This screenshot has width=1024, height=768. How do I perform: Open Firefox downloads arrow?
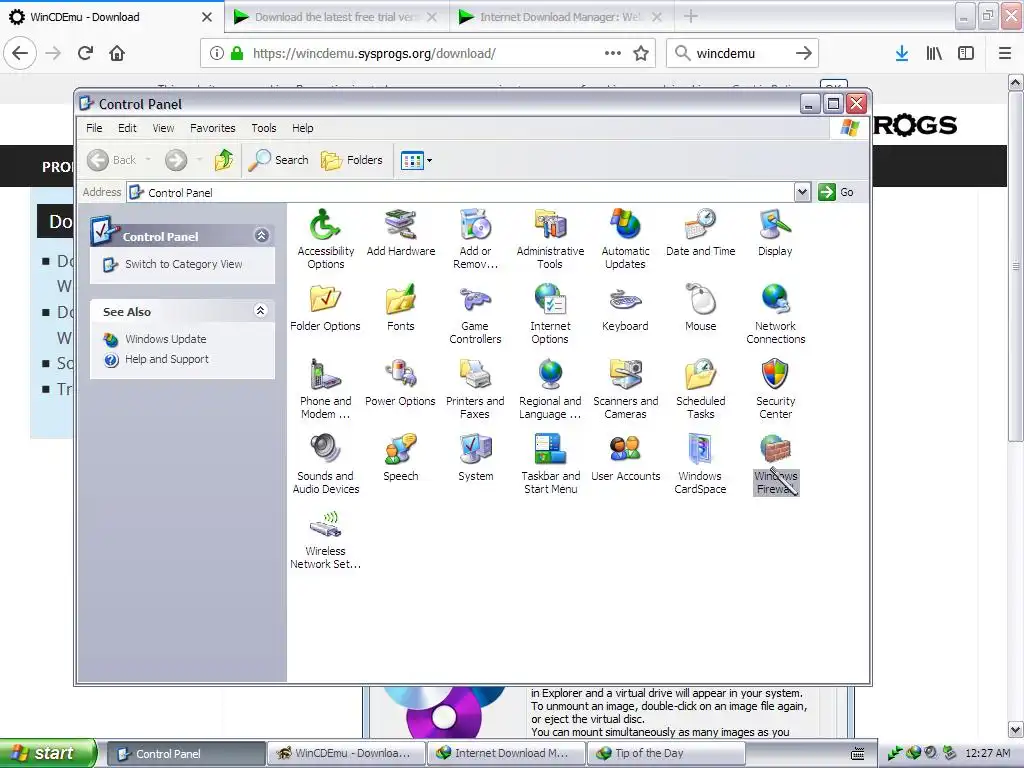tap(902, 53)
